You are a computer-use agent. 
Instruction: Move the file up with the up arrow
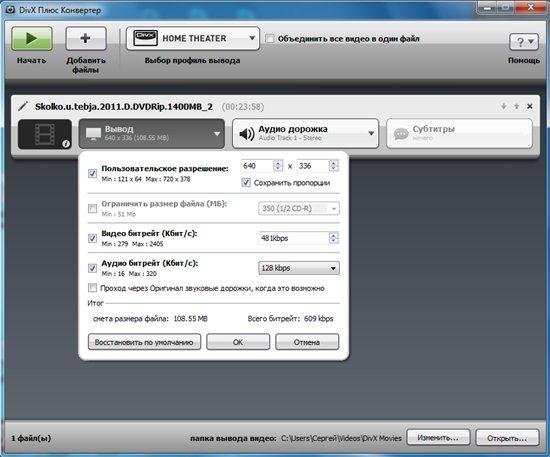click(x=516, y=106)
